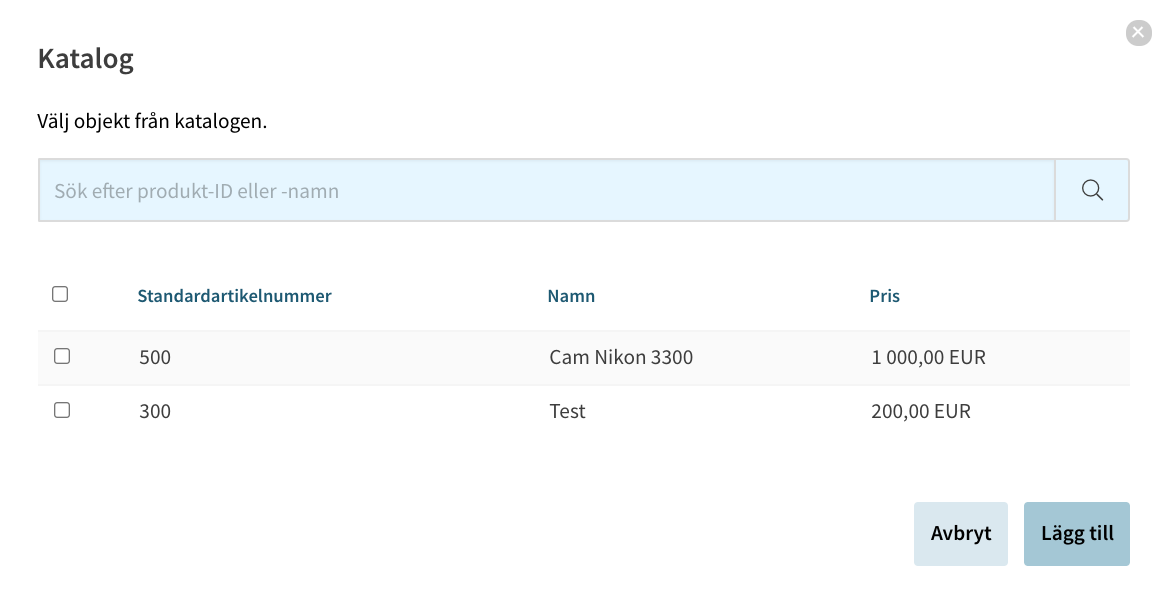The height and width of the screenshot is (605, 1171).
Task: Click the Pris column header
Action: coord(884,296)
